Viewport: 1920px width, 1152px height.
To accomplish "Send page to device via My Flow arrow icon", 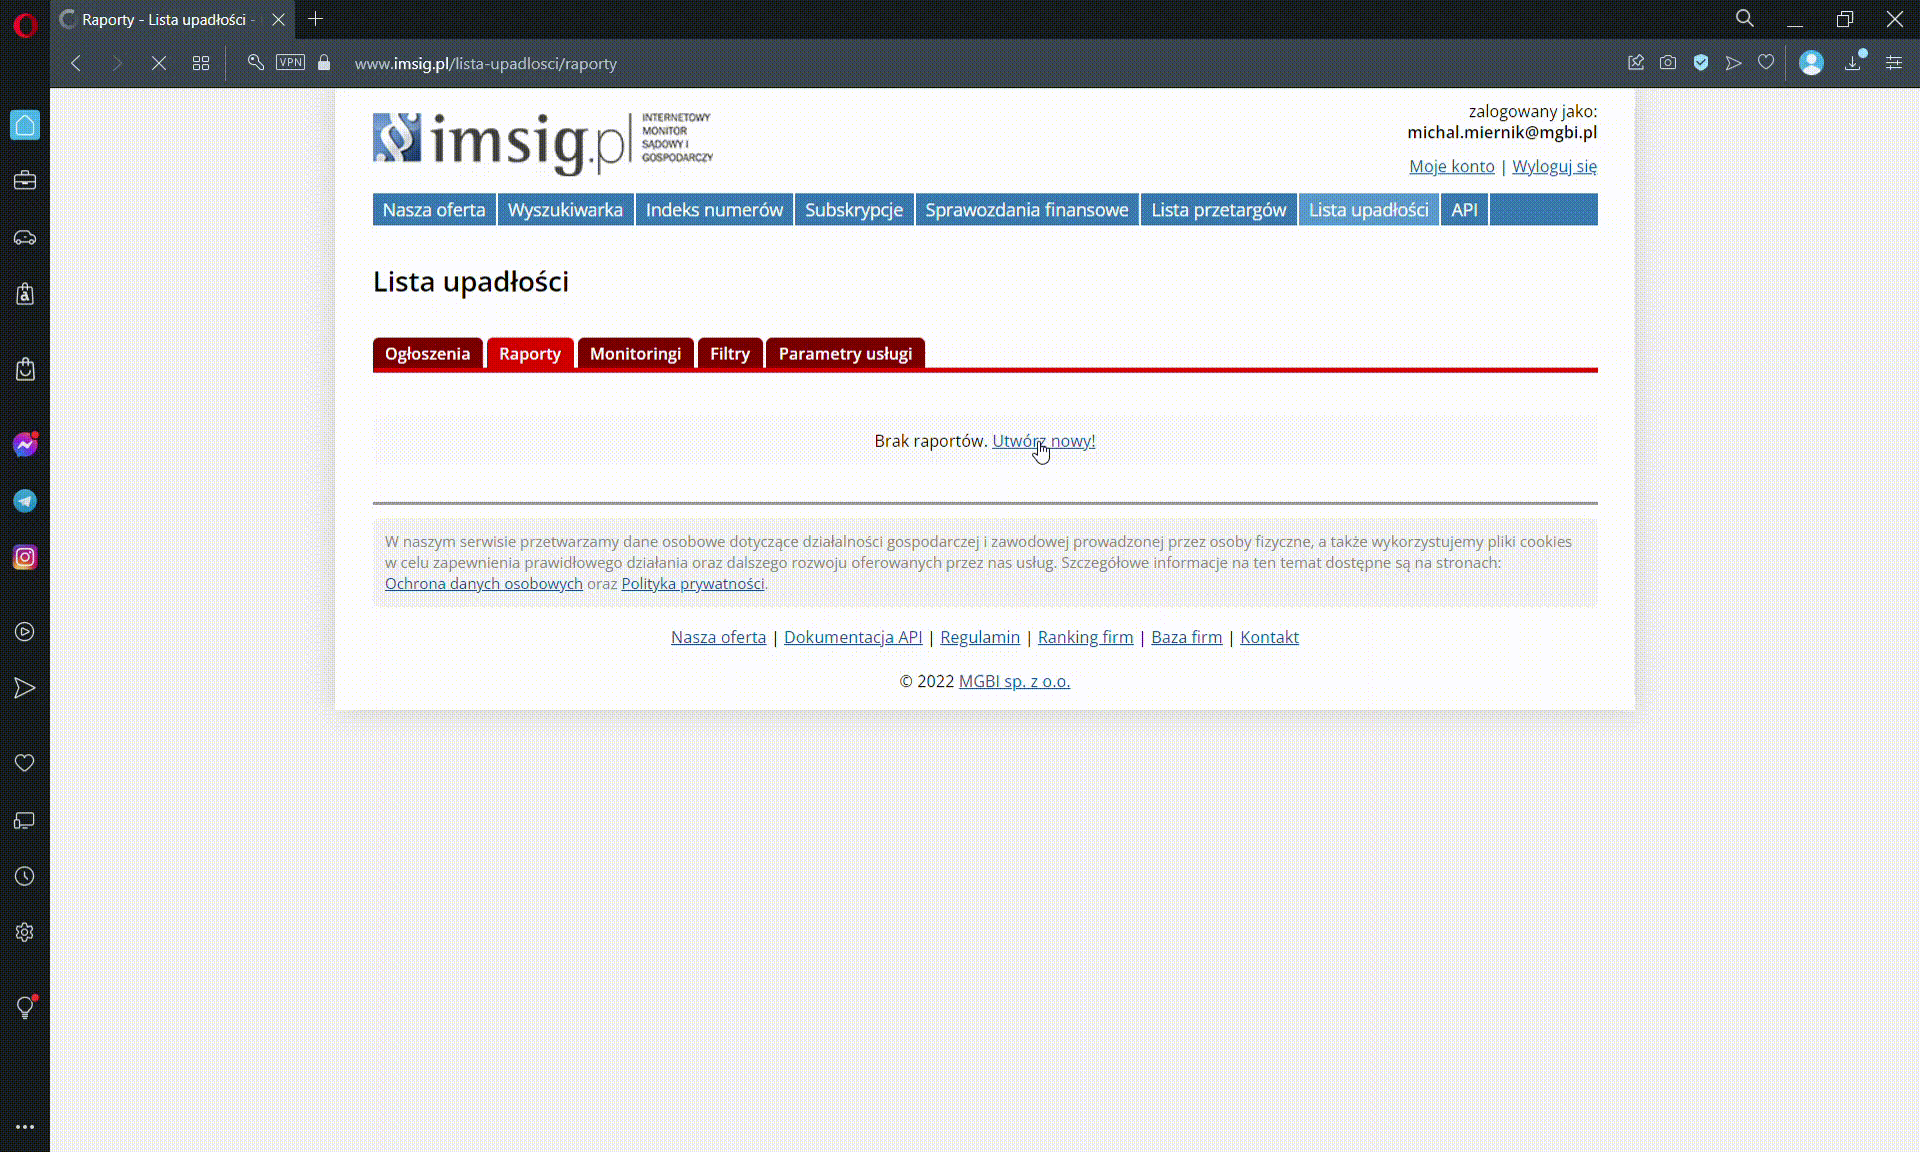I will (x=1733, y=62).
